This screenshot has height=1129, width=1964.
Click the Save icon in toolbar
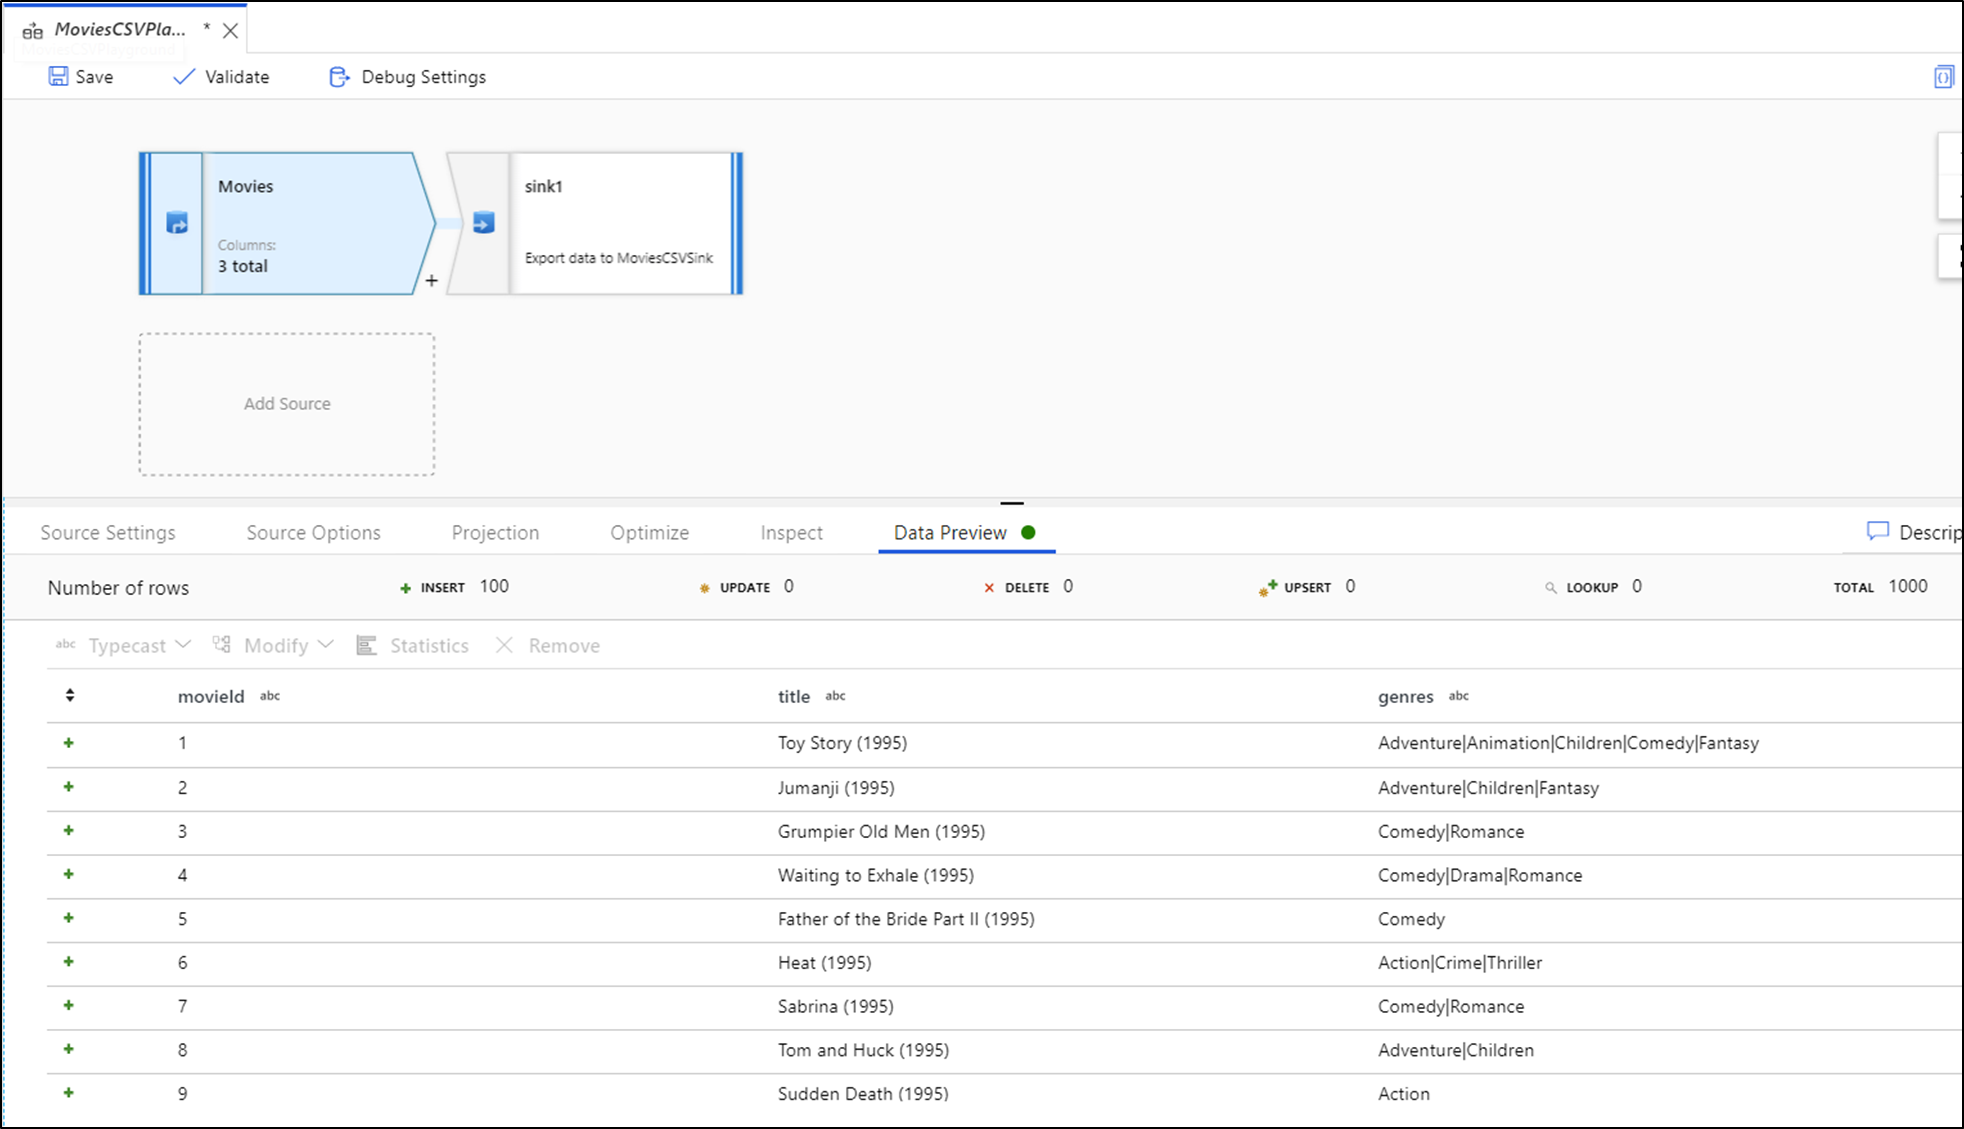(55, 77)
